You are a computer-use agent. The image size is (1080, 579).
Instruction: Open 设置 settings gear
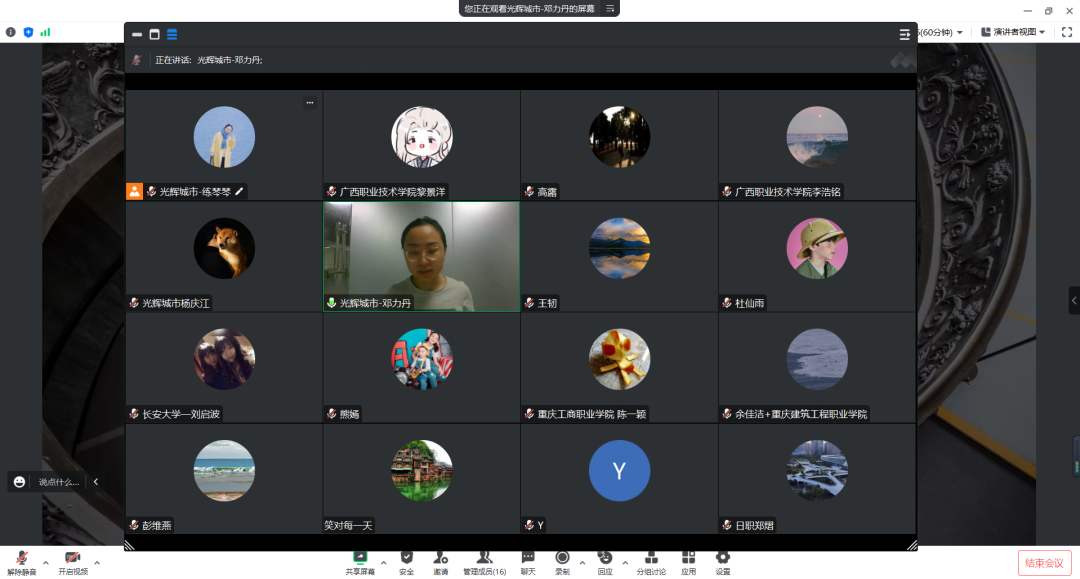point(723,562)
